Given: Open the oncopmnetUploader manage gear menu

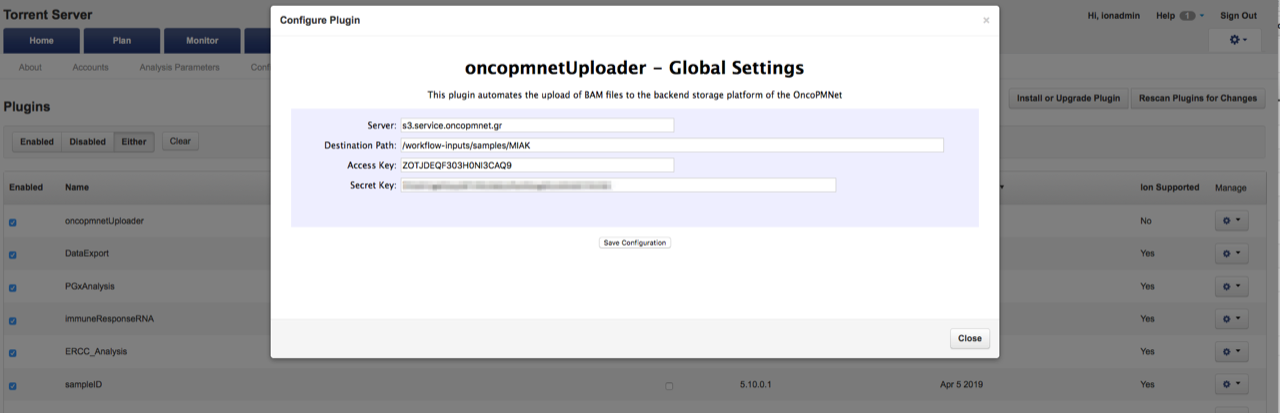Looking at the screenshot, I should (x=1231, y=221).
